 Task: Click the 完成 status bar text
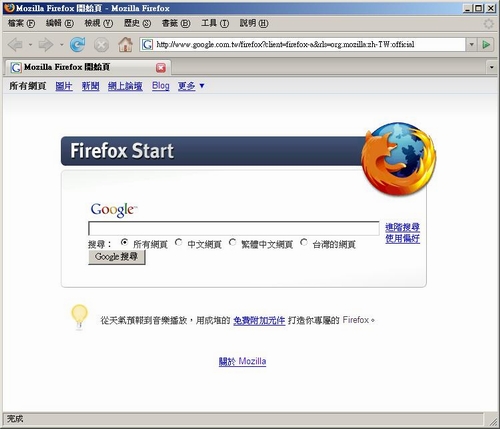point(15,419)
